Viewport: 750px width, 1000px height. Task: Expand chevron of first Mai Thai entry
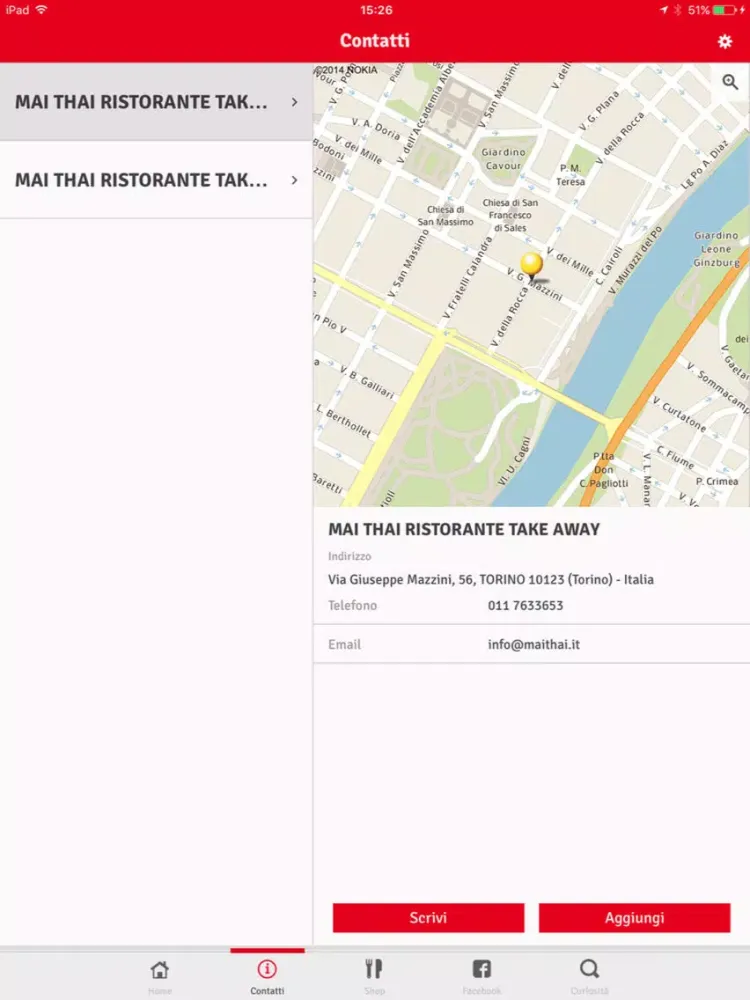[294, 102]
